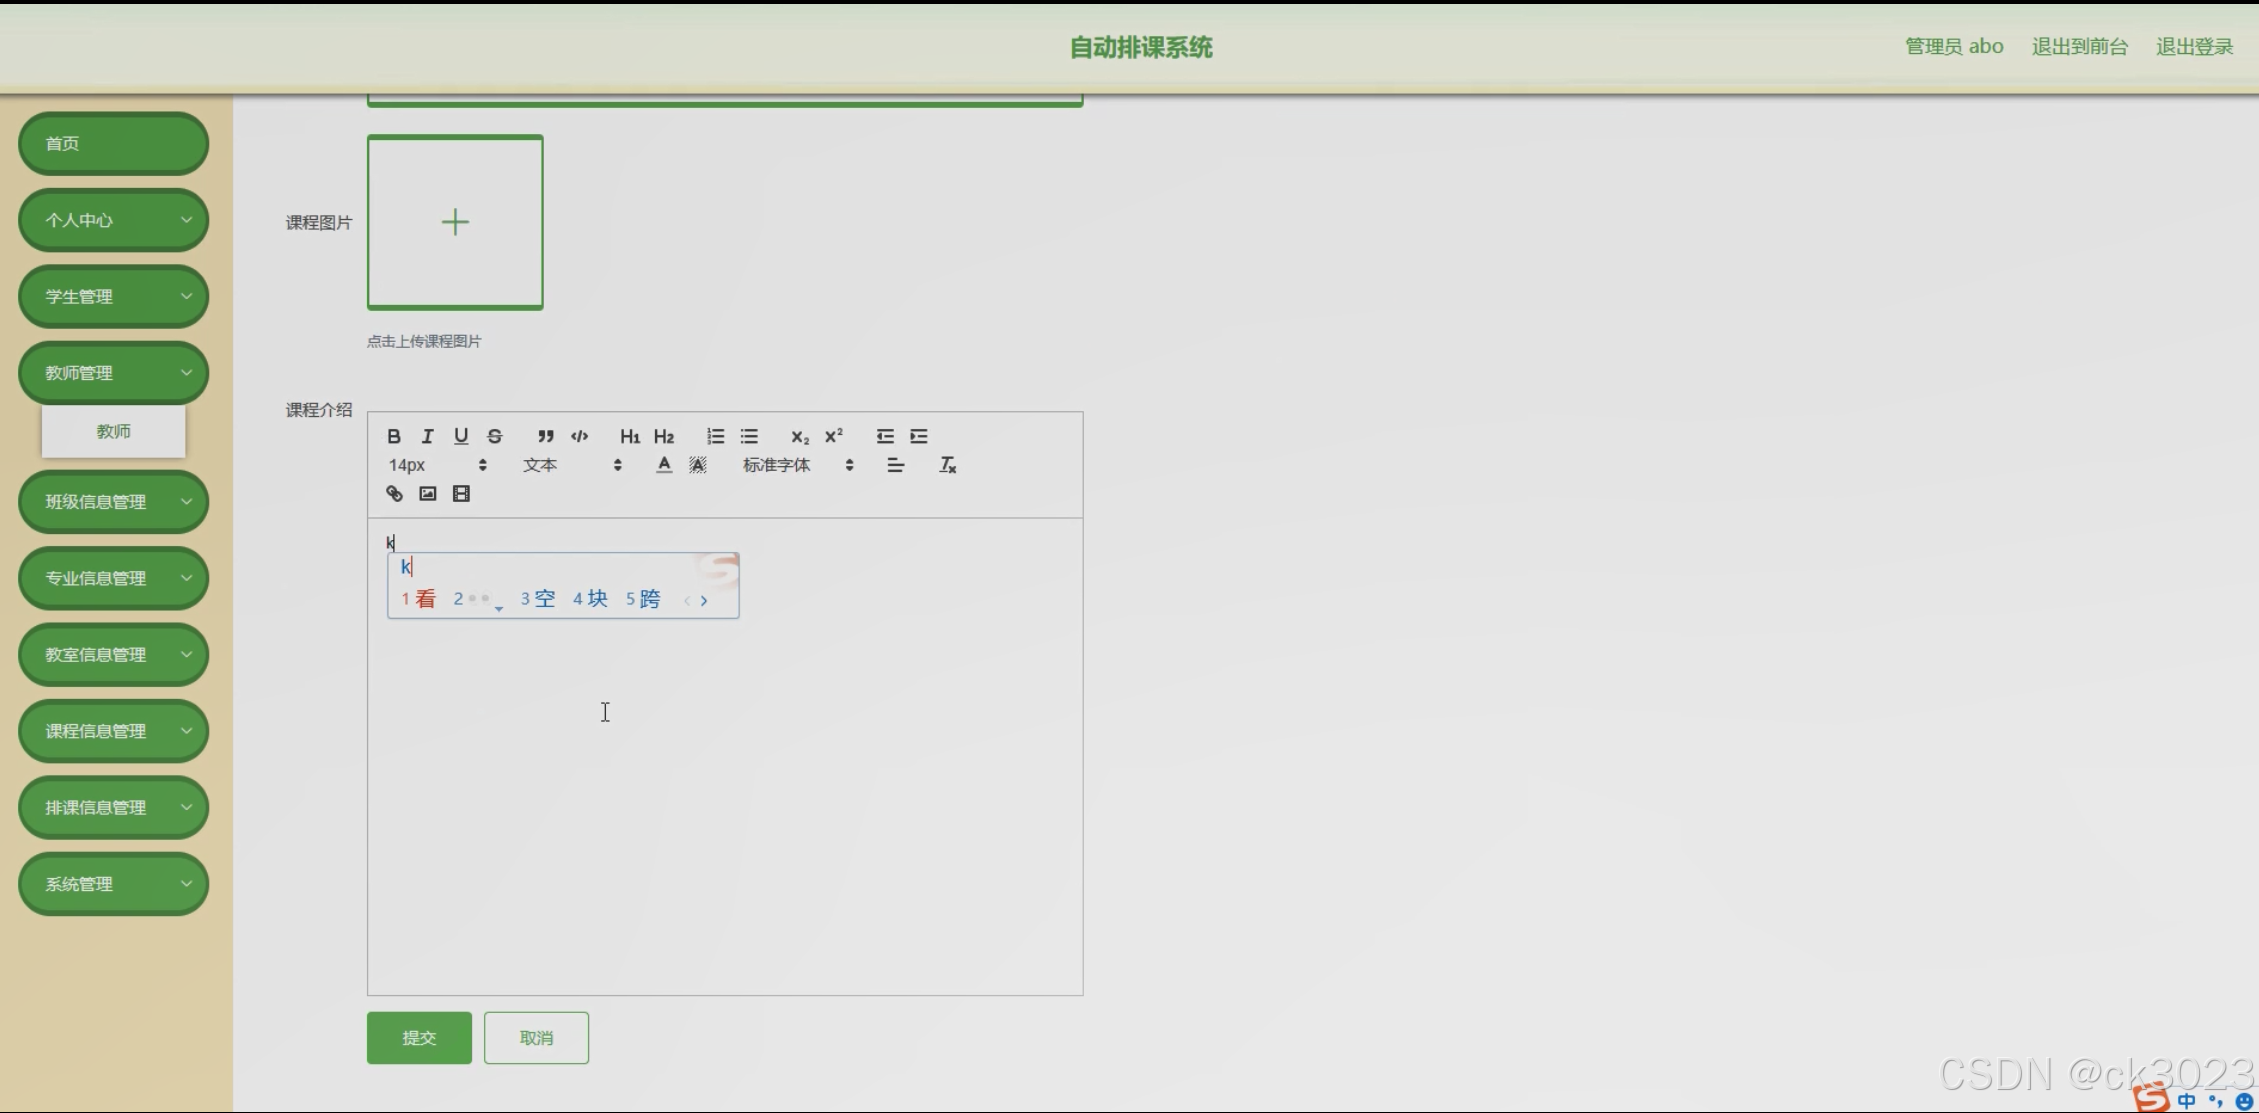Toggle bold formatting in the editor
This screenshot has width=2259, height=1113.
click(x=394, y=436)
